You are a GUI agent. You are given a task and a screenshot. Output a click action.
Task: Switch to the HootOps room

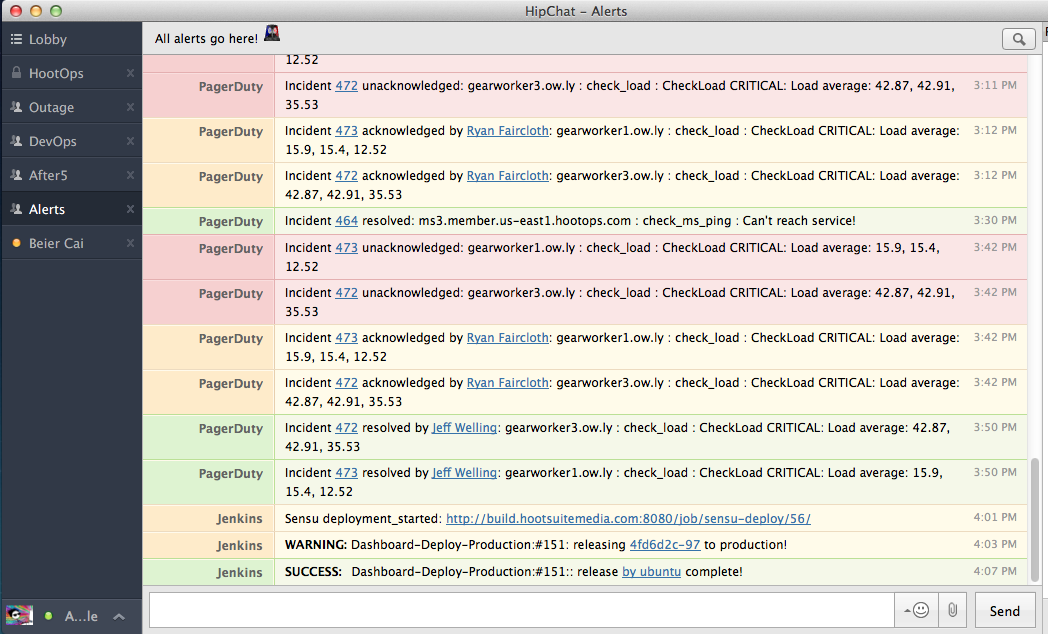tap(72, 73)
